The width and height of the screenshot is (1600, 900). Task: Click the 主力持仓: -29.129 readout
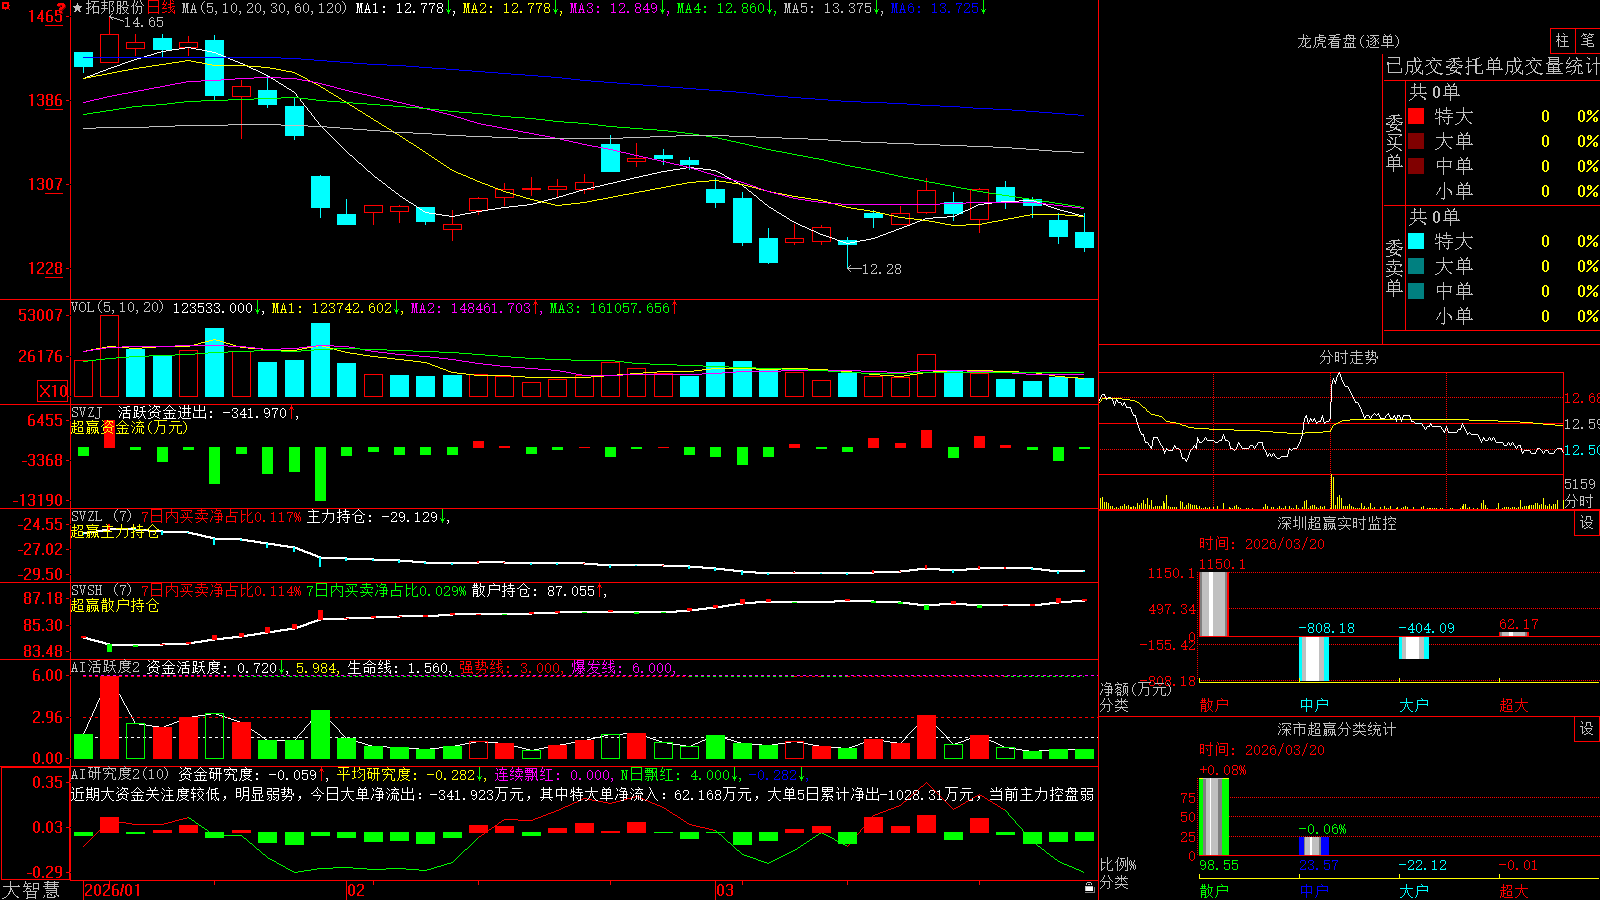tap(377, 517)
